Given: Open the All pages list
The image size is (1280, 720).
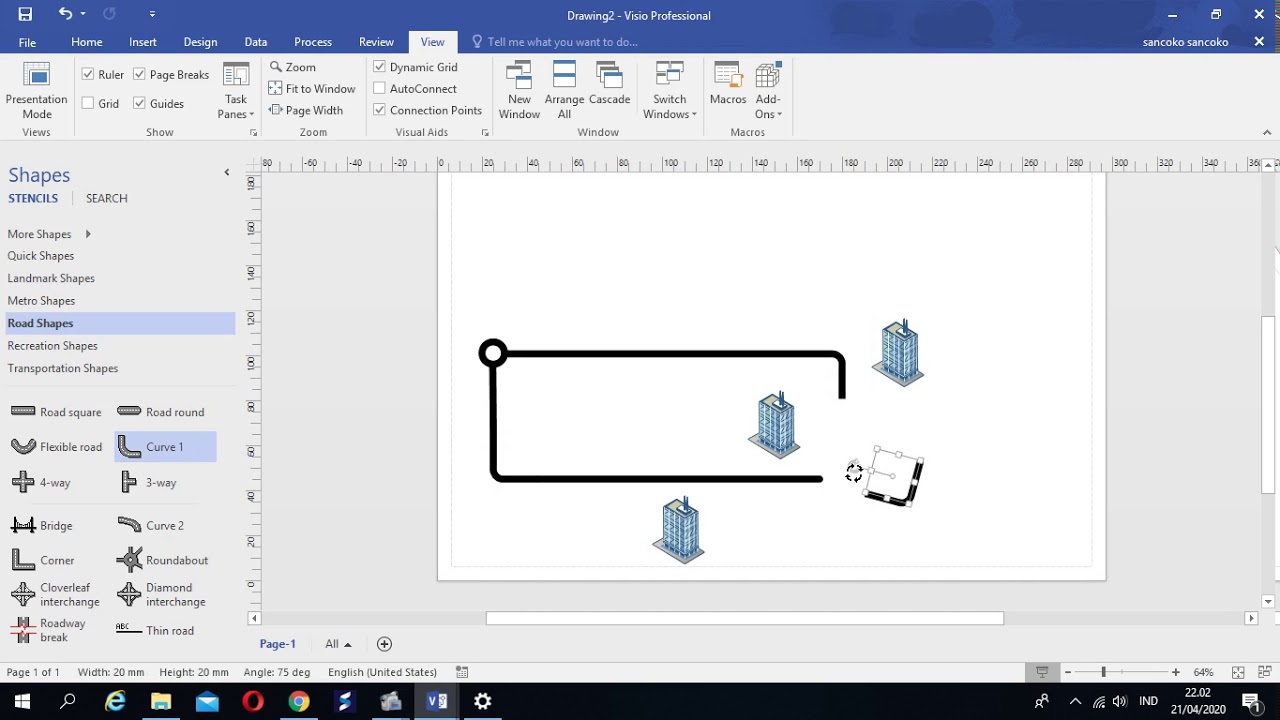Looking at the screenshot, I should tap(338, 644).
